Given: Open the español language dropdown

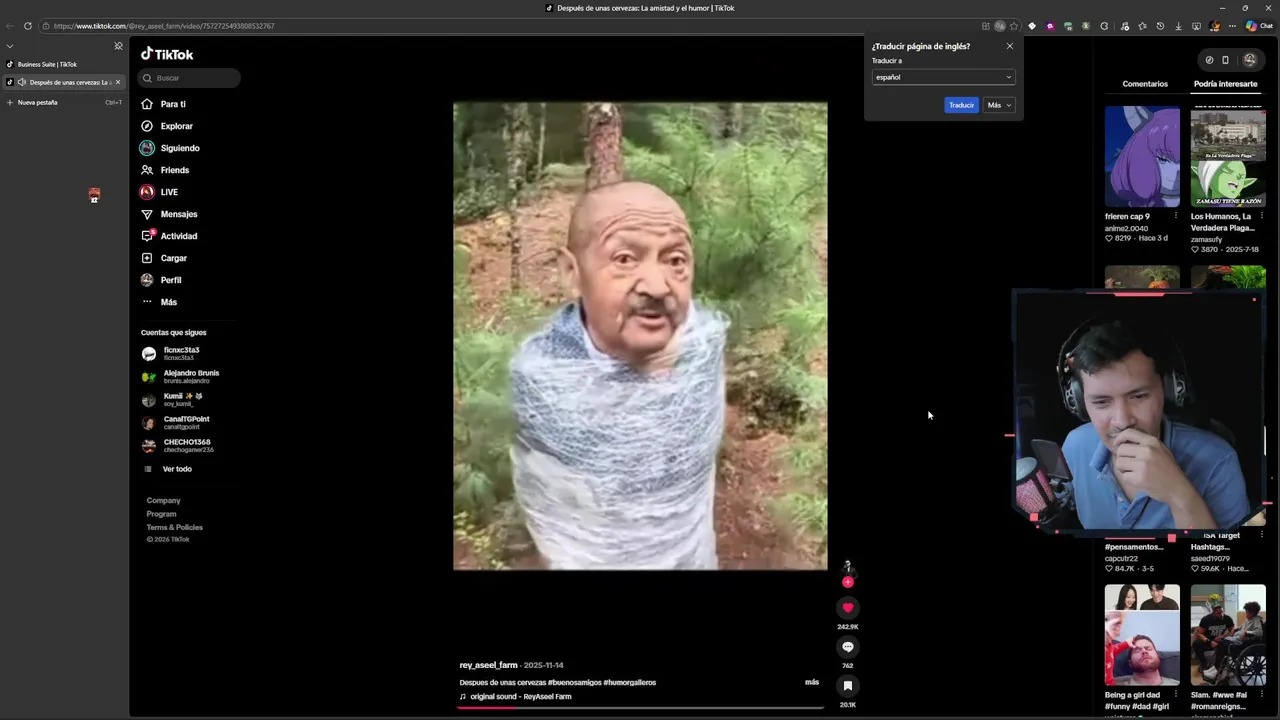Looking at the screenshot, I should tap(943, 77).
